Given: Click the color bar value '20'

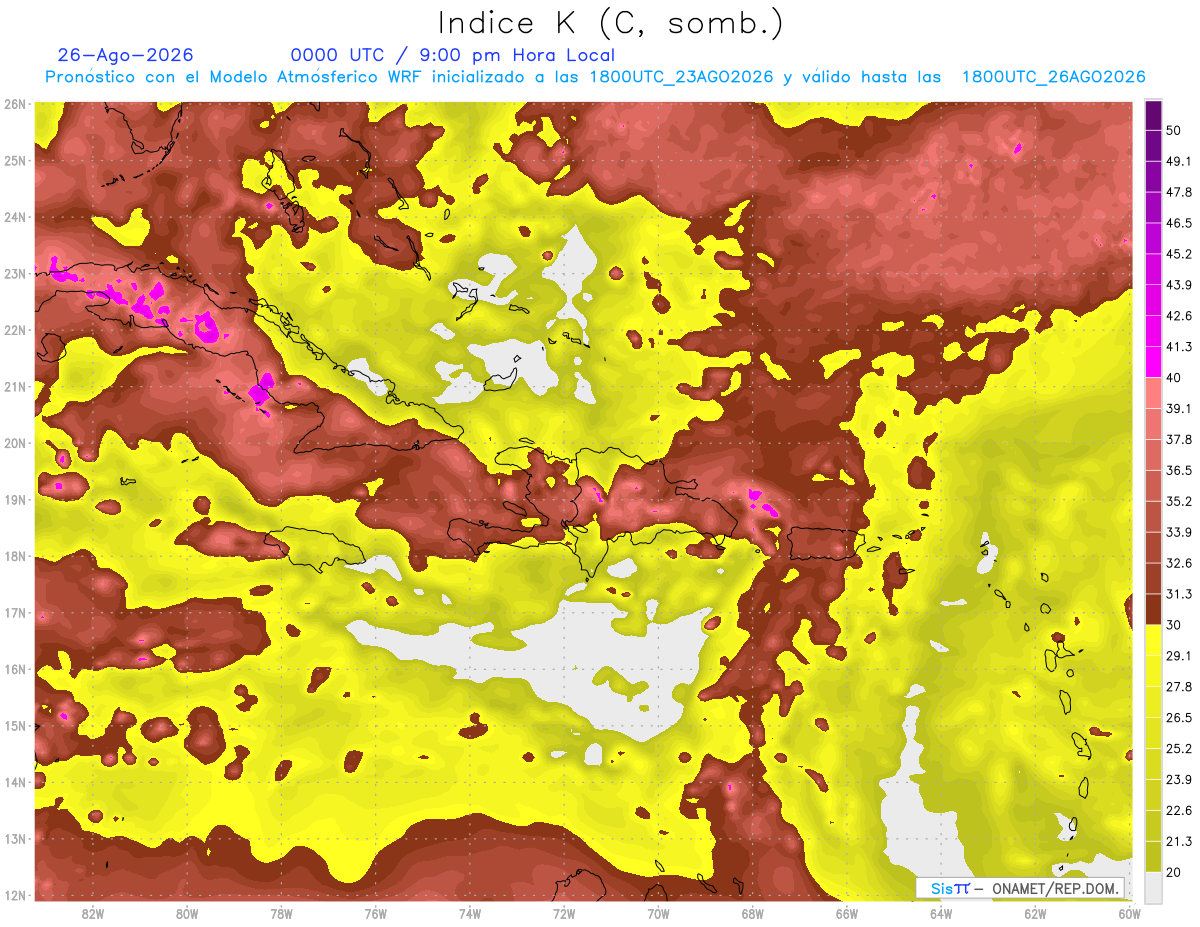Looking at the screenshot, I should click(x=1175, y=872).
